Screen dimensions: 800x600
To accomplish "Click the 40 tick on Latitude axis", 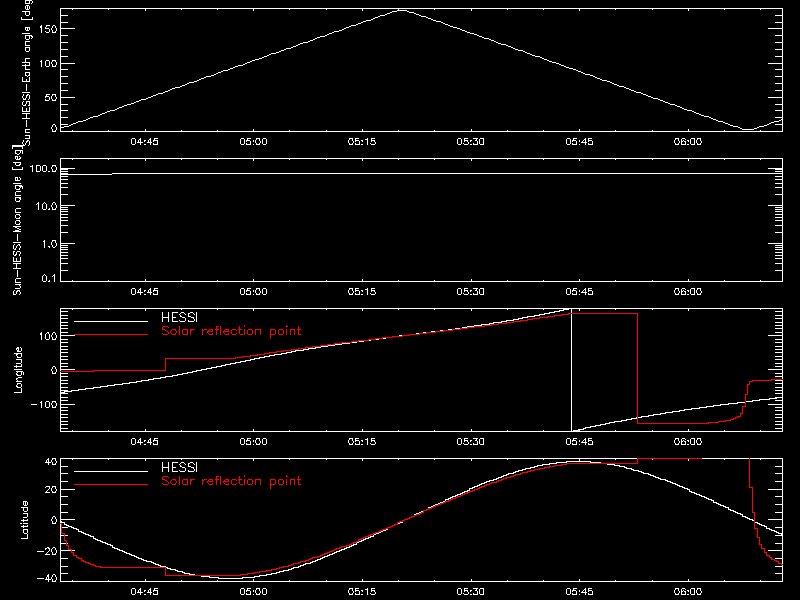I will 51,462.
